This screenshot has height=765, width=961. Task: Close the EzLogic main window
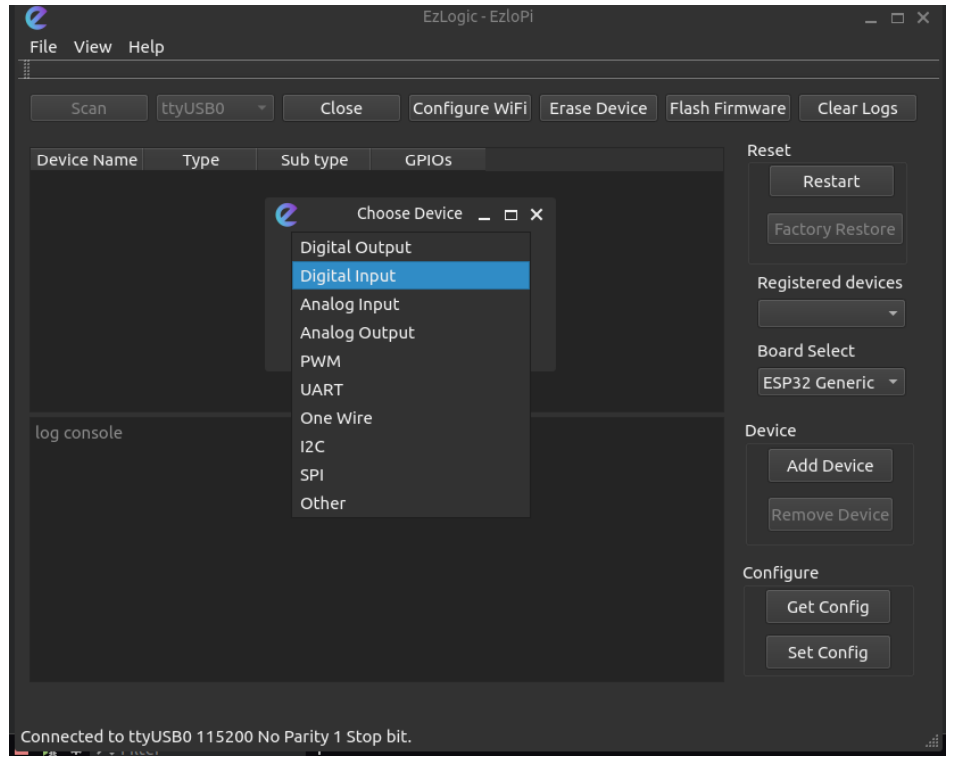(923, 18)
